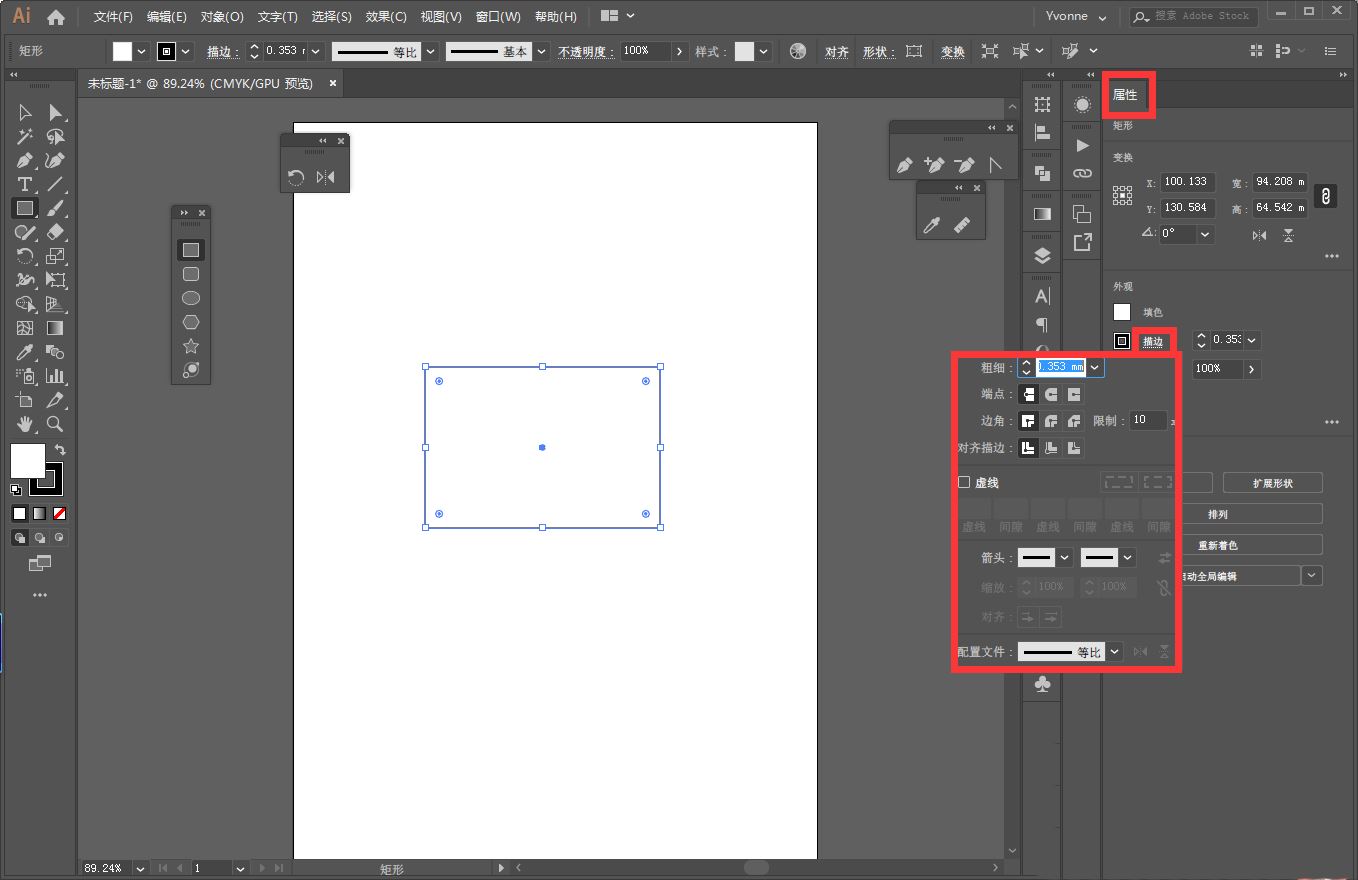The width and height of the screenshot is (1358, 880).
Task: Open the rotation angle dropdown
Action: tap(1205, 234)
